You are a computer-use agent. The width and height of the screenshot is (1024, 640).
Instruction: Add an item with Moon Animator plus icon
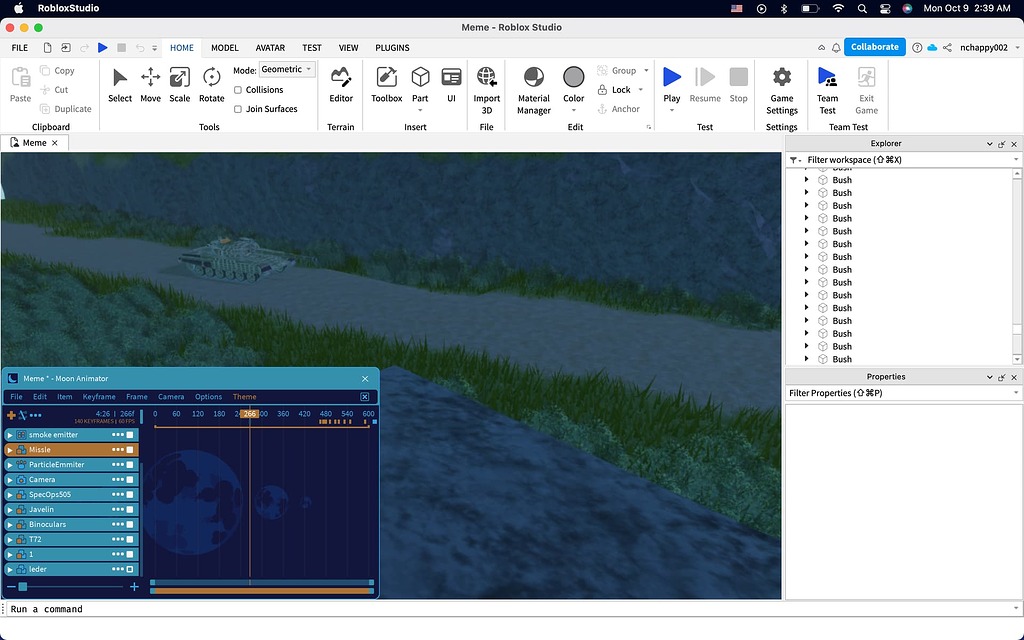point(11,415)
